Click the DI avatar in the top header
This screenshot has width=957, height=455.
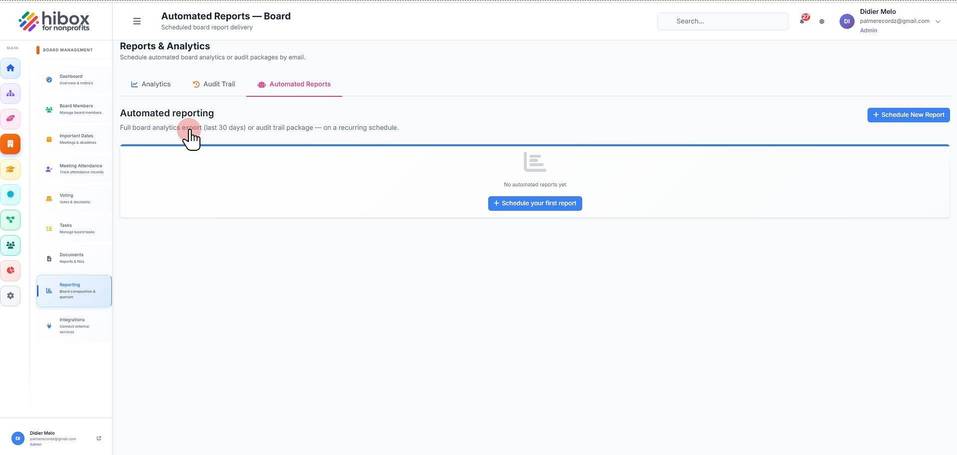tap(847, 21)
